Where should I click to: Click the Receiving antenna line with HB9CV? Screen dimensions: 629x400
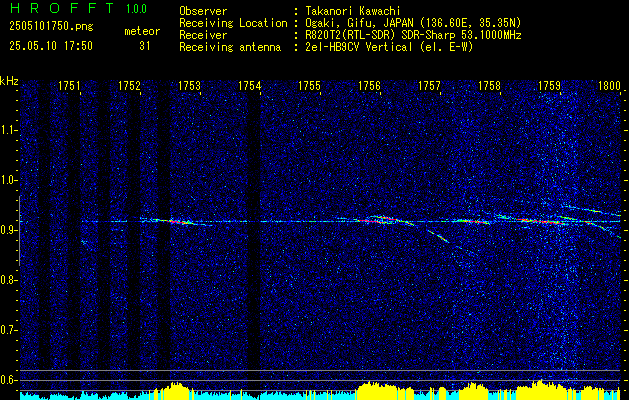coord(326,47)
